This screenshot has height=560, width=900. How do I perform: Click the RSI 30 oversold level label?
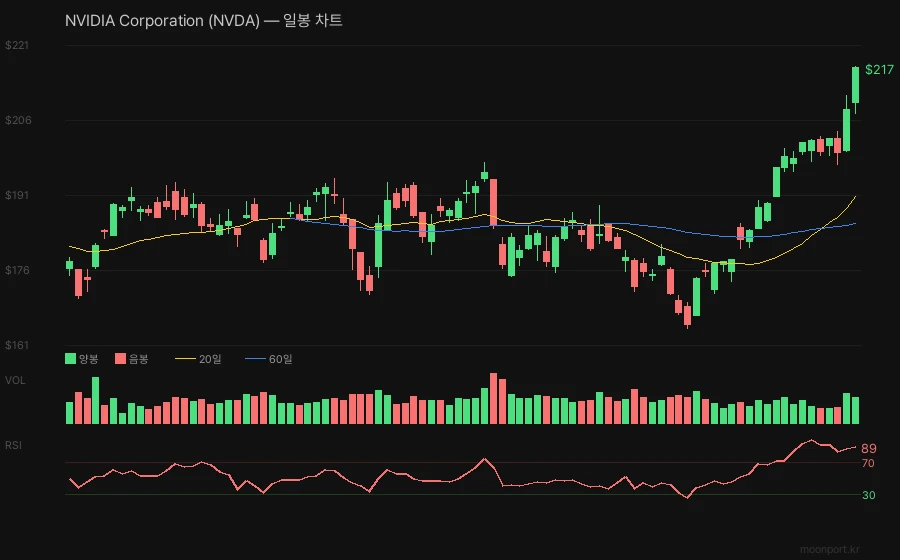[869, 495]
